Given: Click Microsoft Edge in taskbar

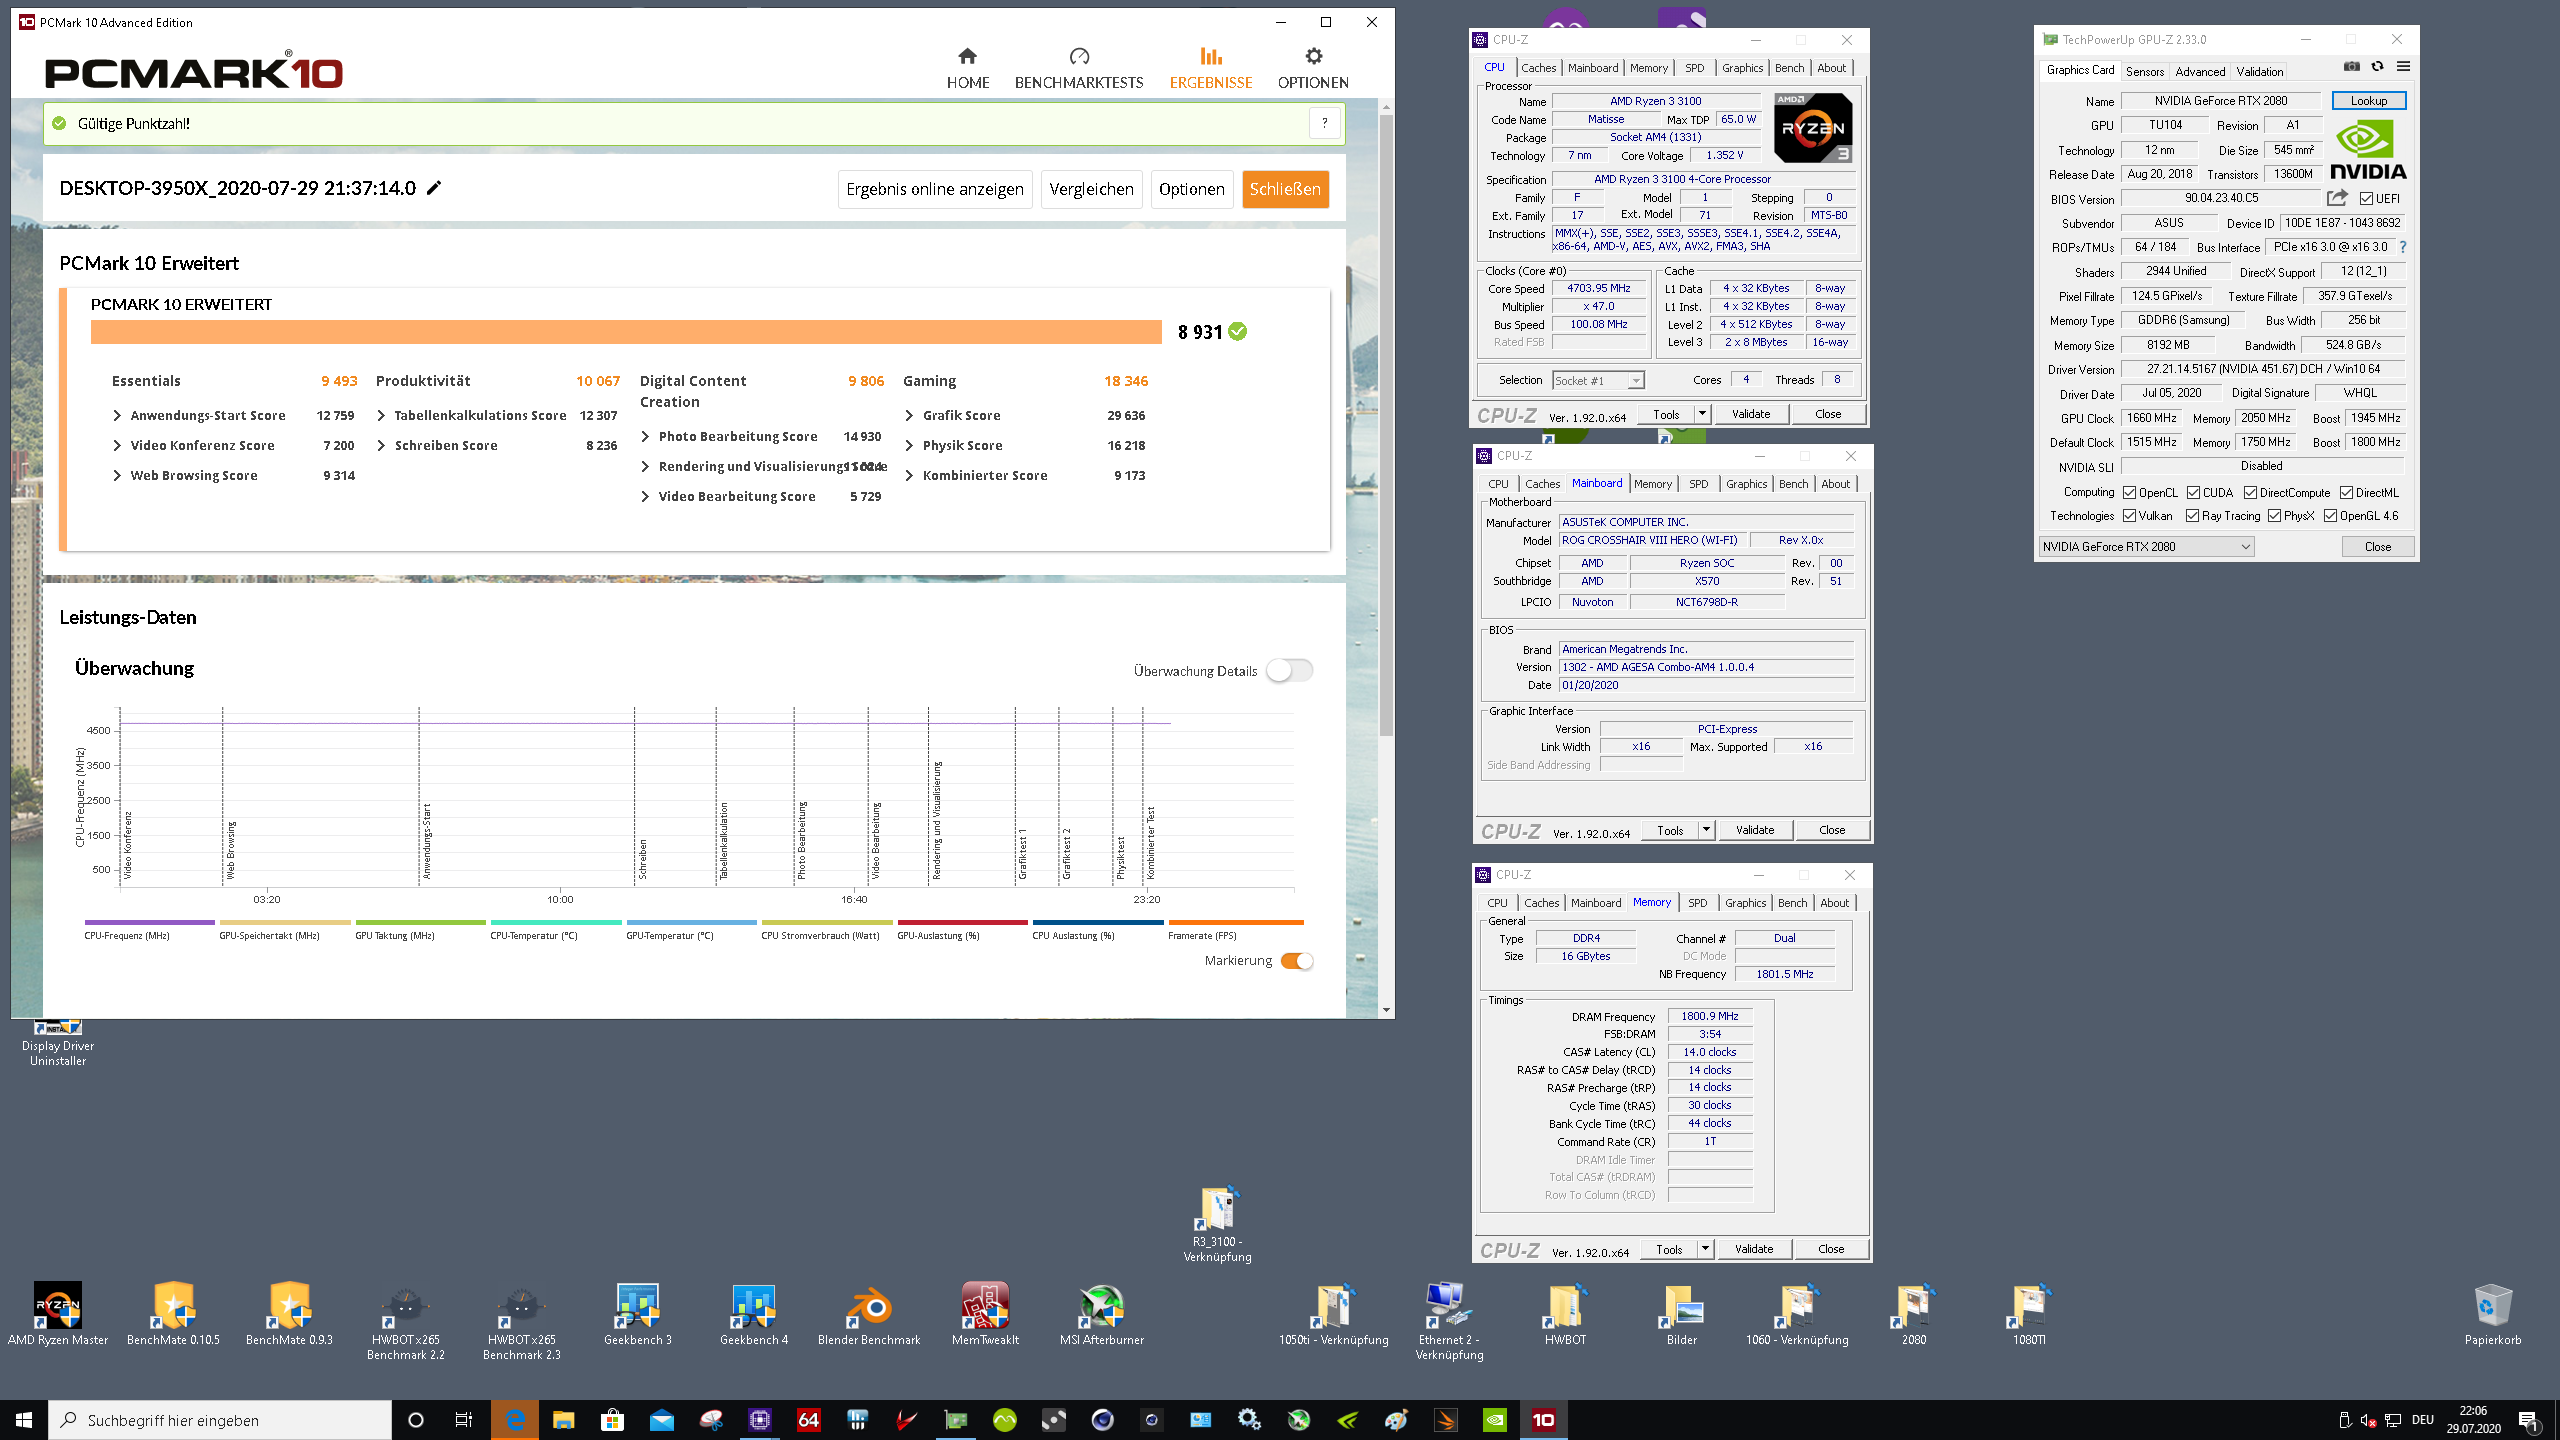Looking at the screenshot, I should tap(515, 1420).
